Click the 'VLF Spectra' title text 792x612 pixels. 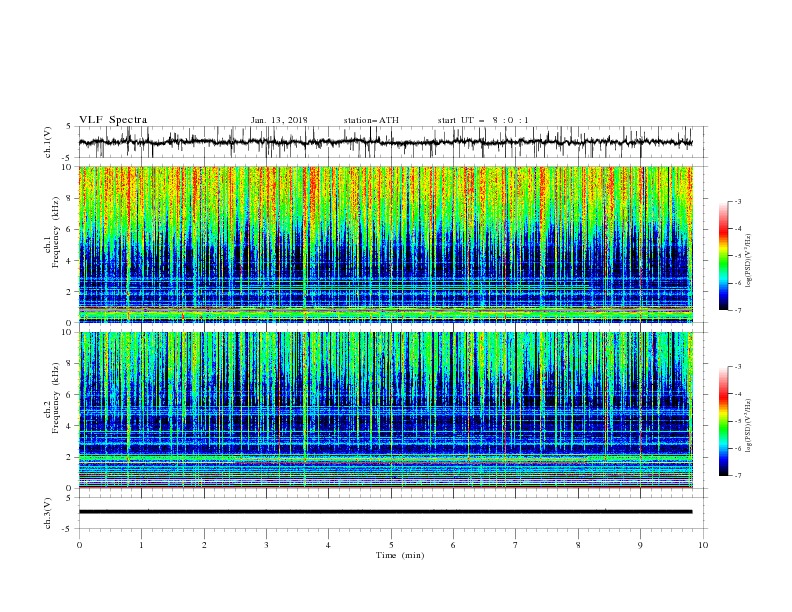point(113,120)
